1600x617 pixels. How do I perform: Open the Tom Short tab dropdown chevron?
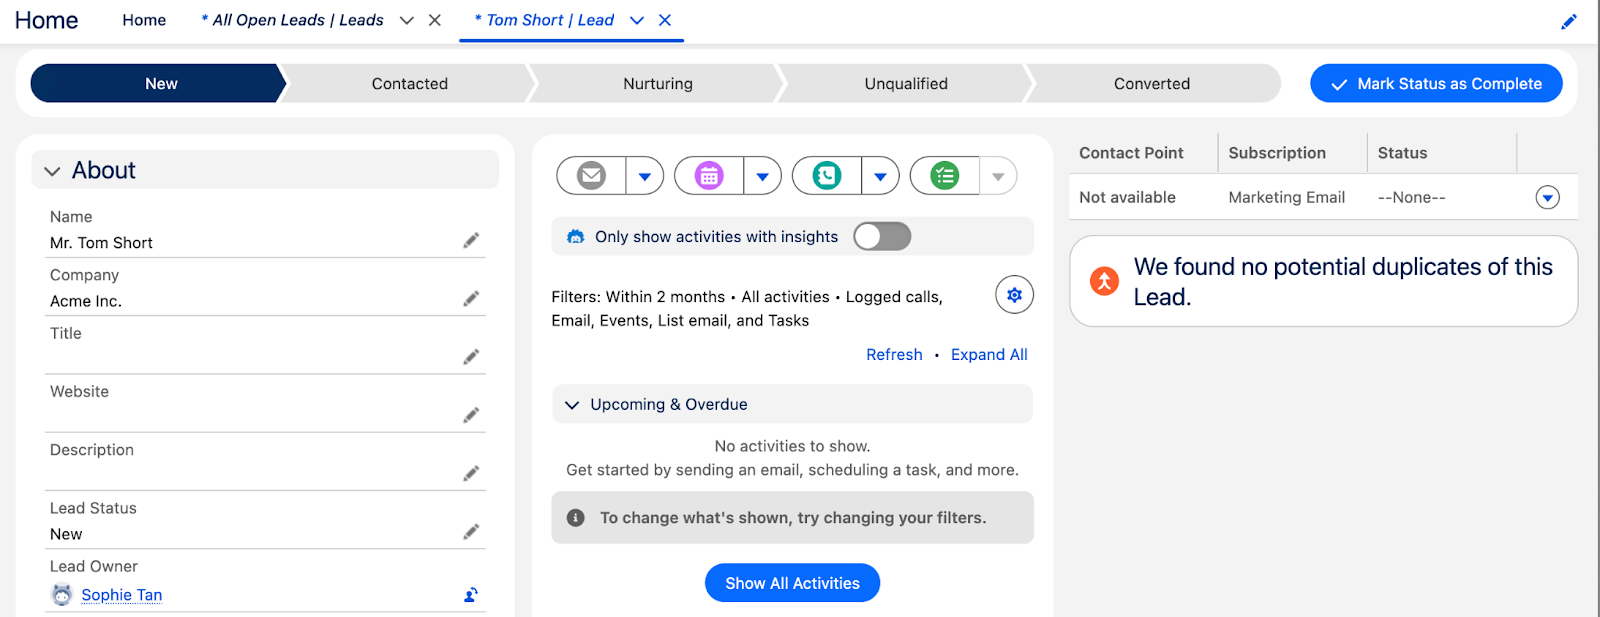pyautogui.click(x=637, y=20)
